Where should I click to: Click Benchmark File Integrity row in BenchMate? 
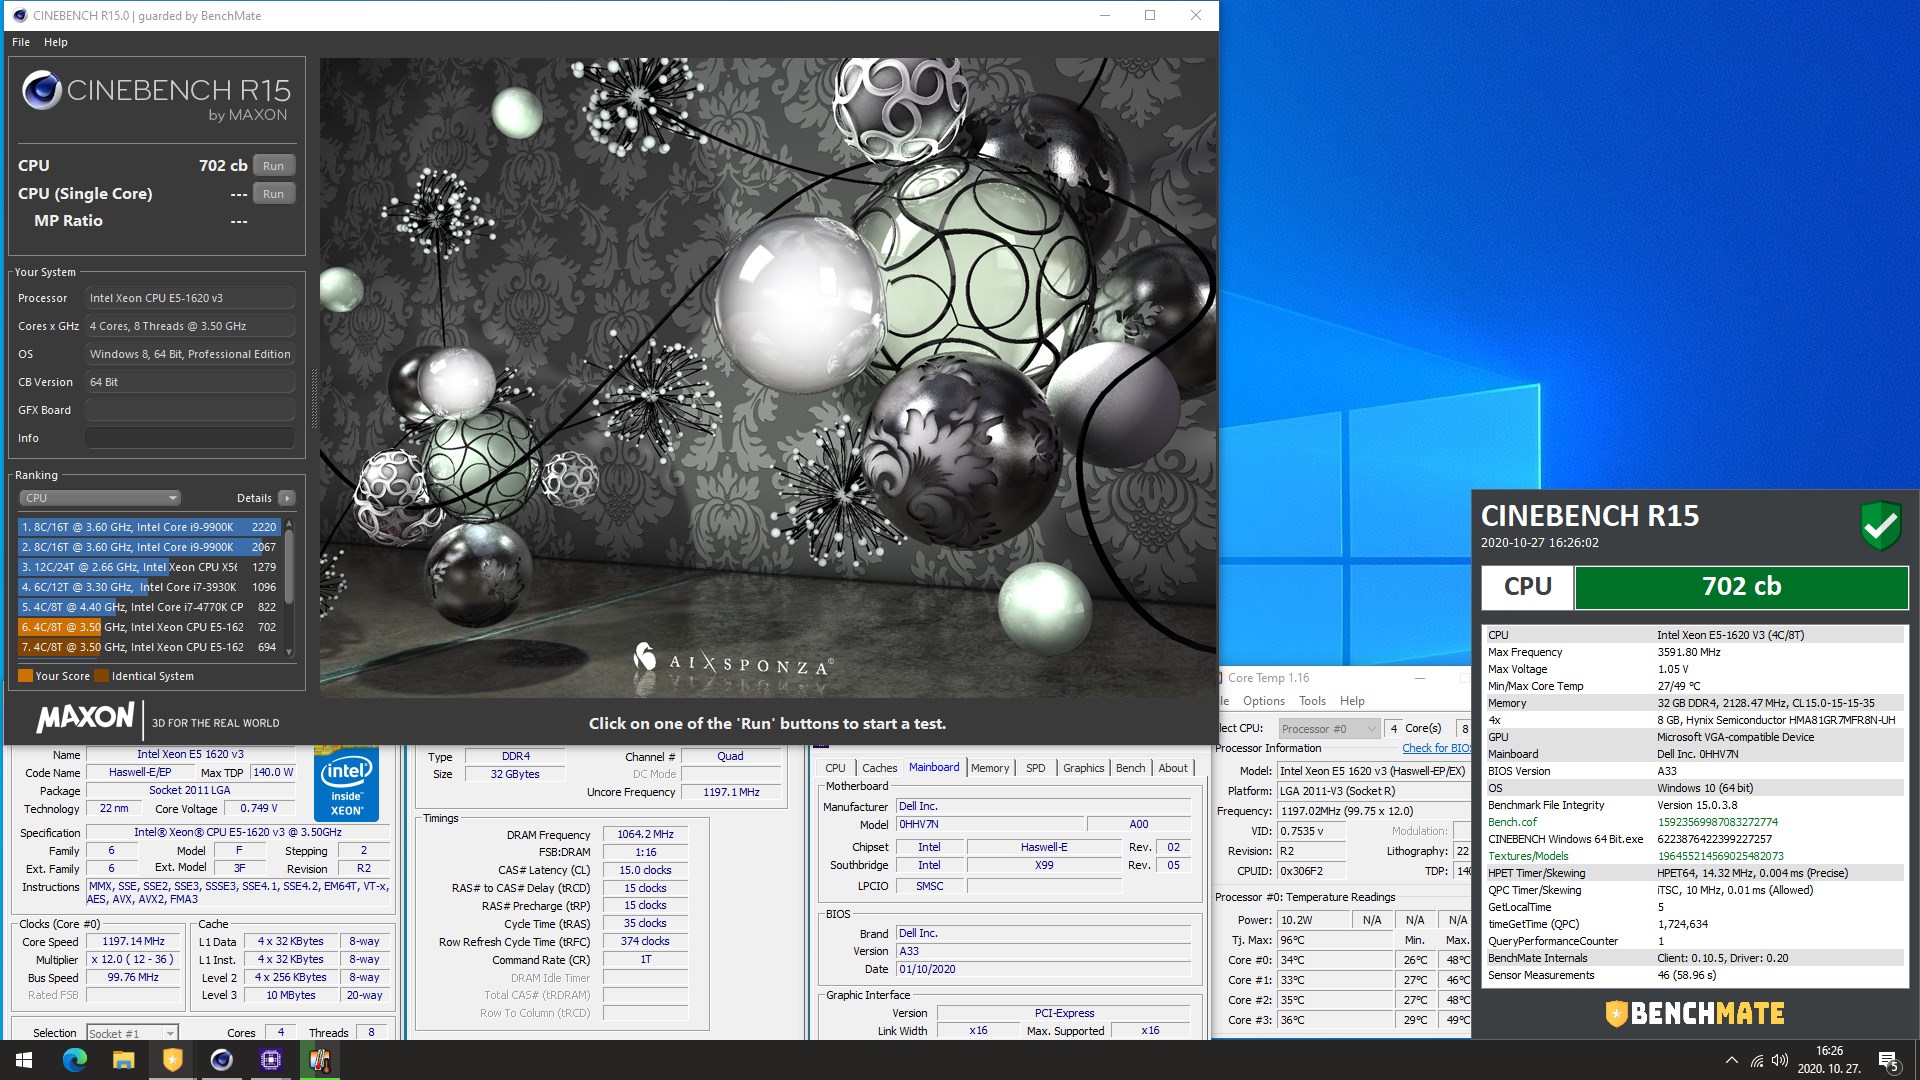pyautogui.click(x=1694, y=805)
